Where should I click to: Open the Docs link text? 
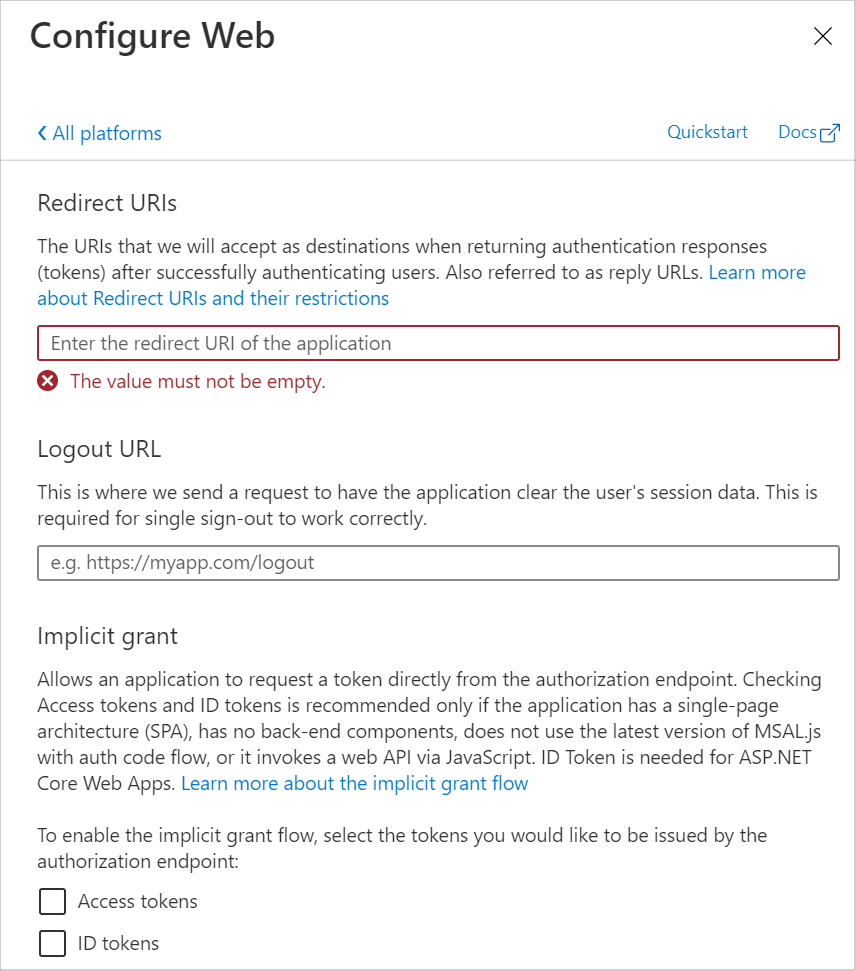pos(797,132)
